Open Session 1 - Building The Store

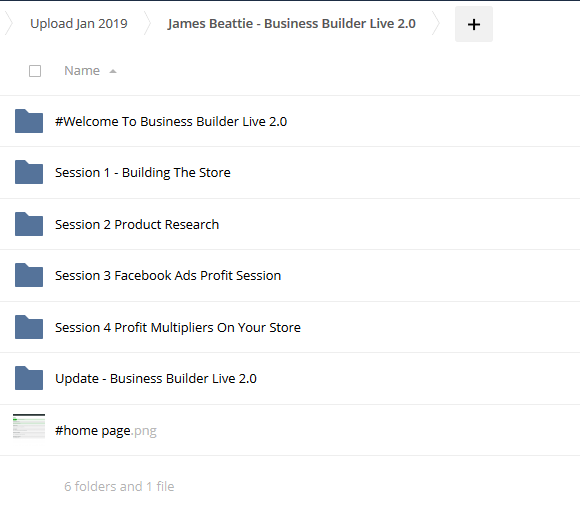tap(143, 173)
